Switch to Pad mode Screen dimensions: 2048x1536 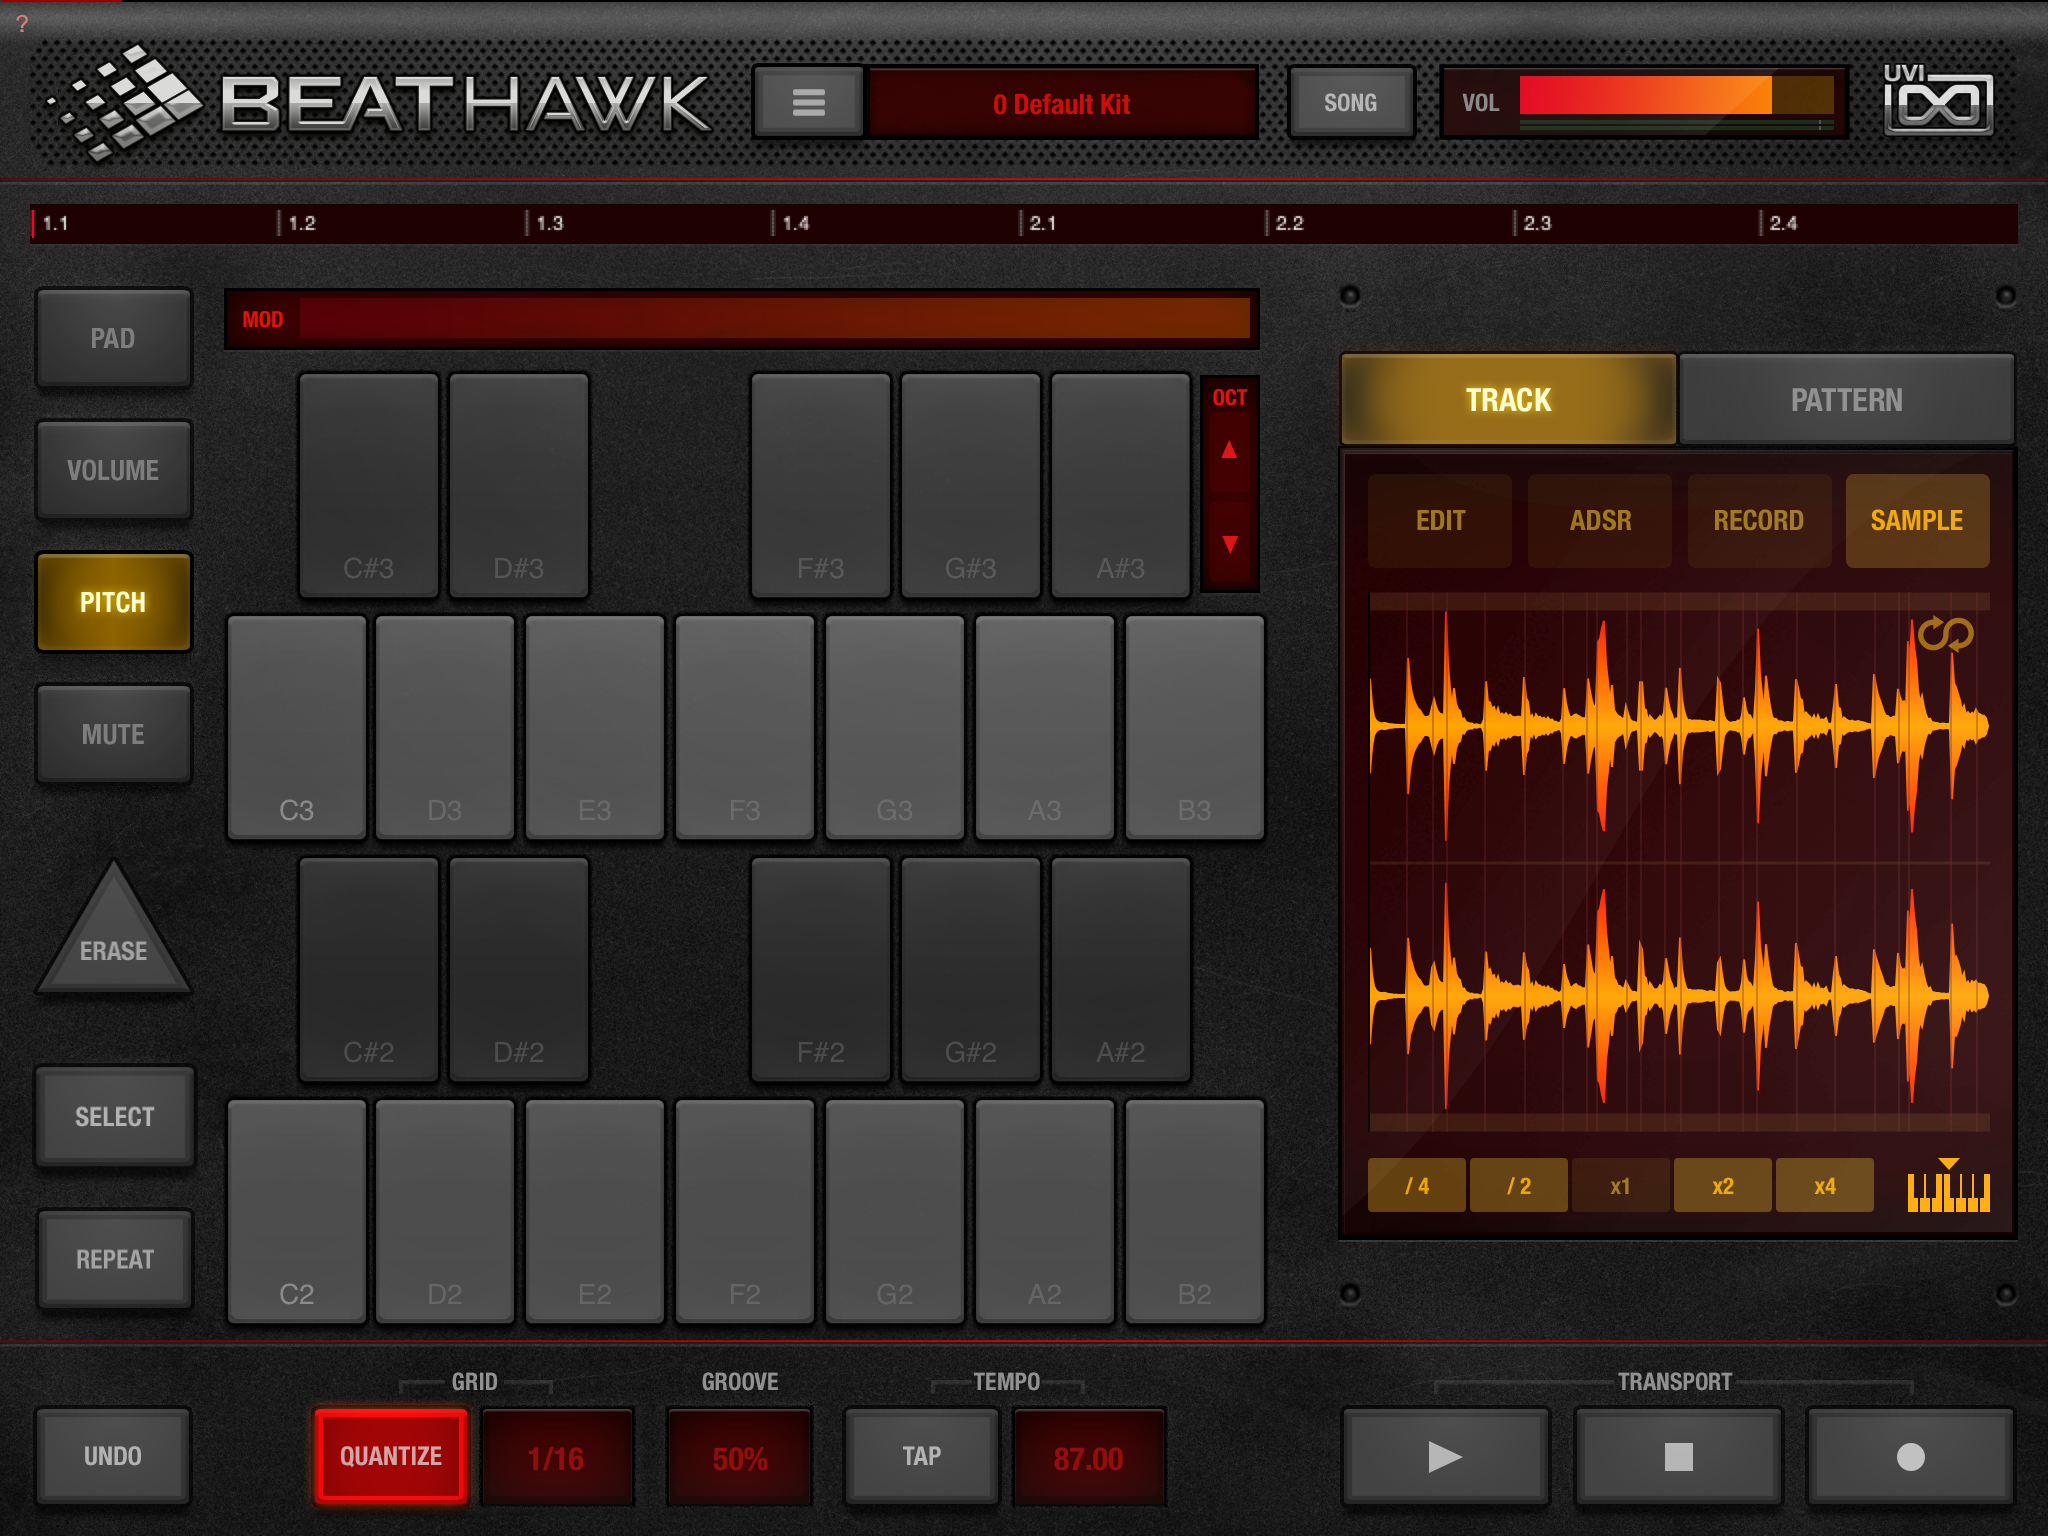[x=113, y=338]
